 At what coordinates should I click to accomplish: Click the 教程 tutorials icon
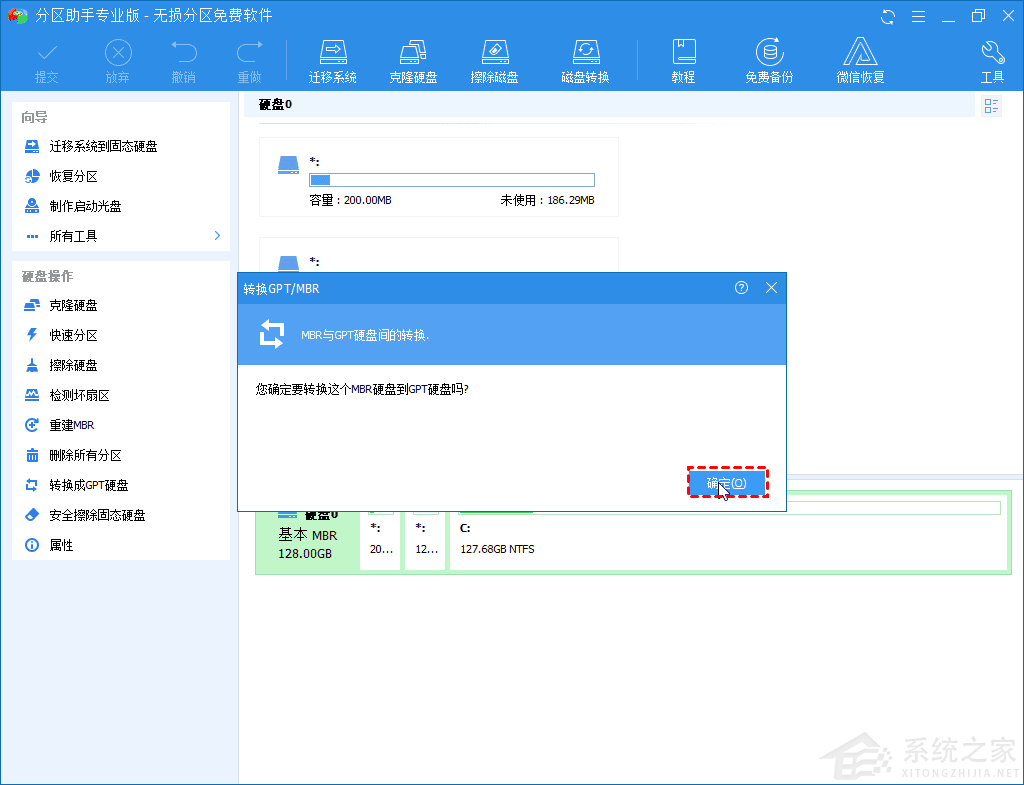pyautogui.click(x=684, y=58)
